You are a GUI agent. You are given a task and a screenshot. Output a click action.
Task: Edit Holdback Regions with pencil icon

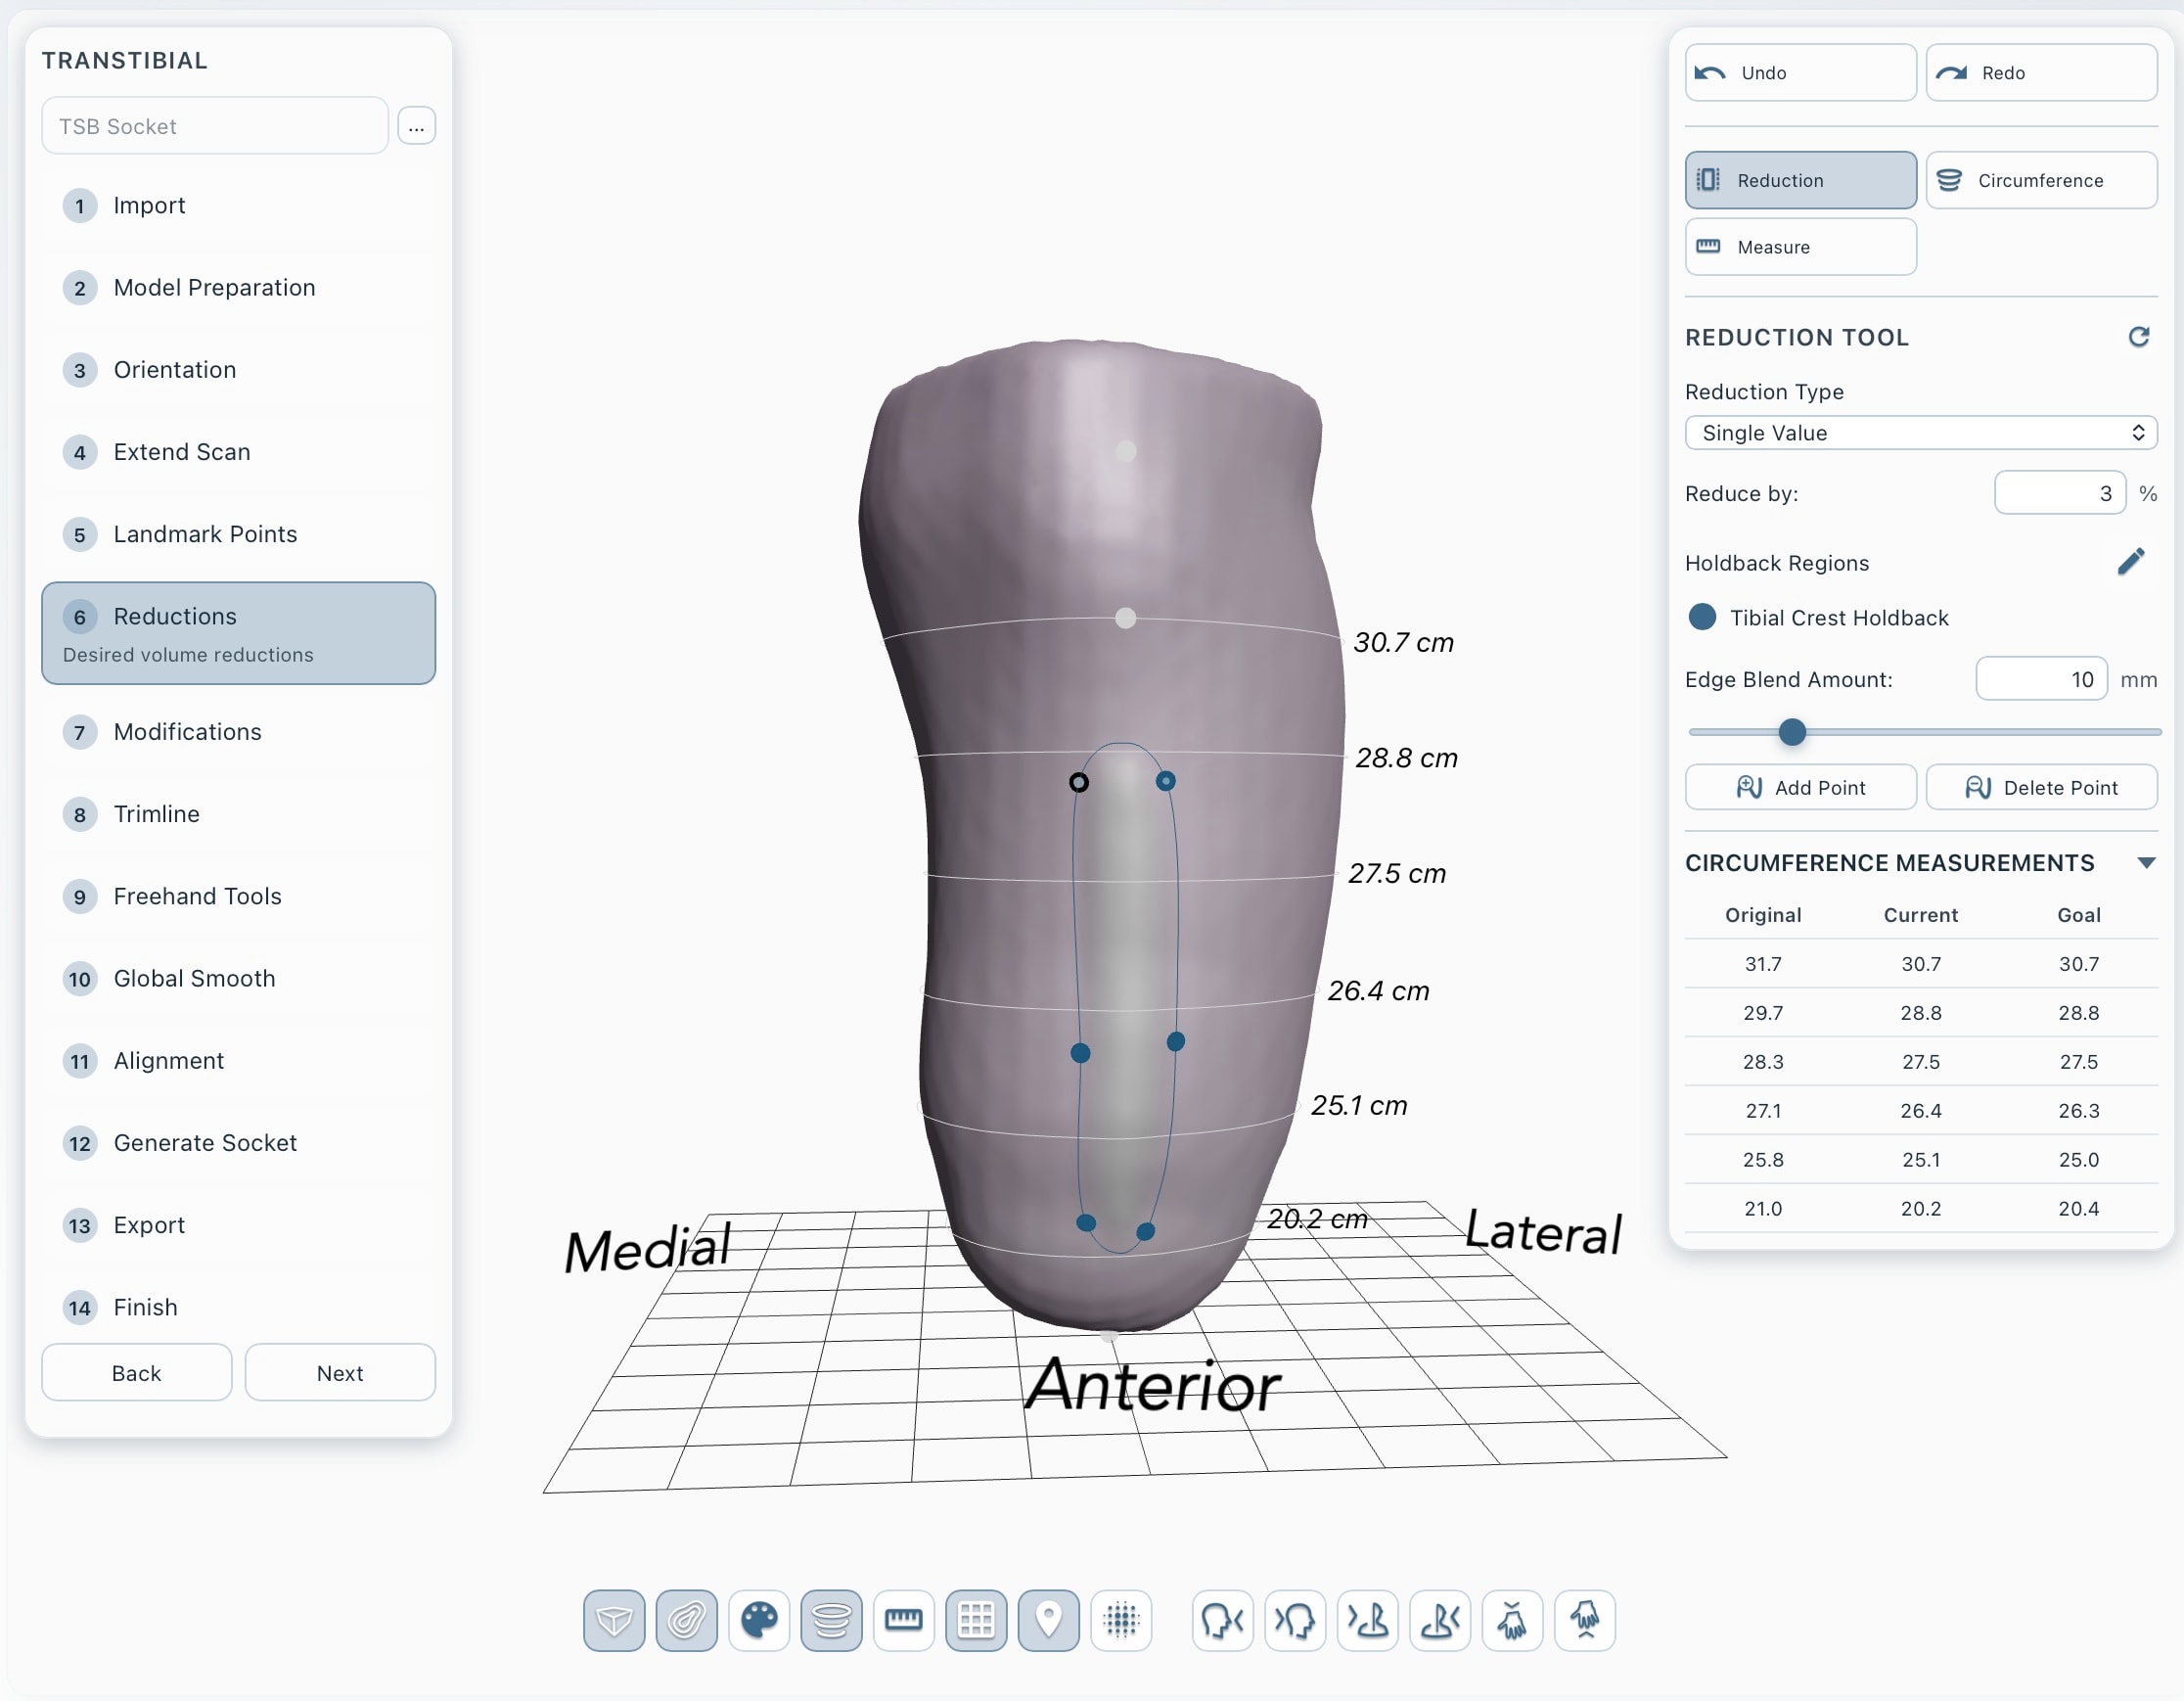click(x=2131, y=562)
